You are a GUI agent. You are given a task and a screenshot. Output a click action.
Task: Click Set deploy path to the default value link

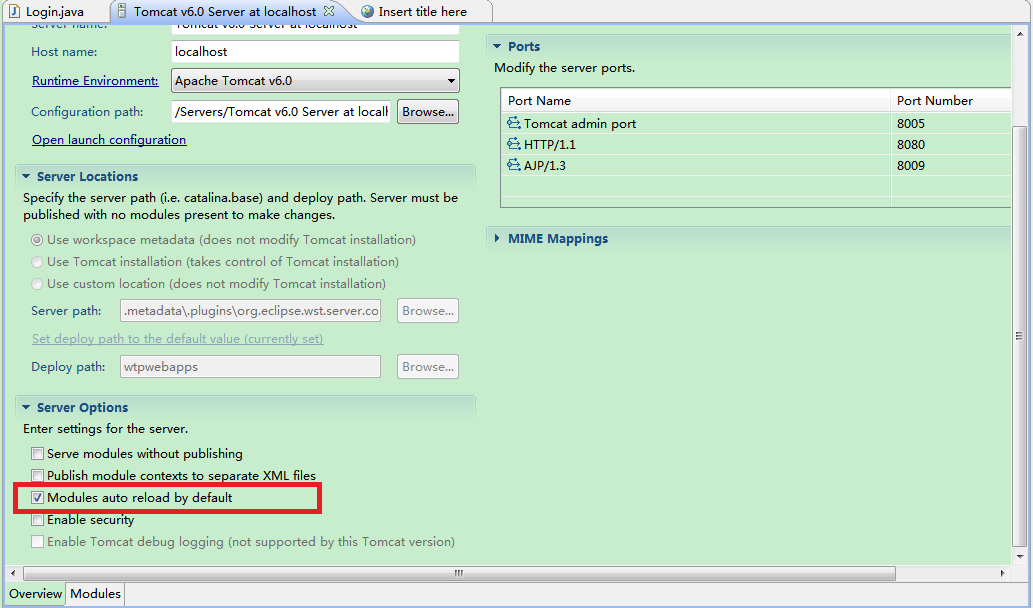(x=178, y=339)
